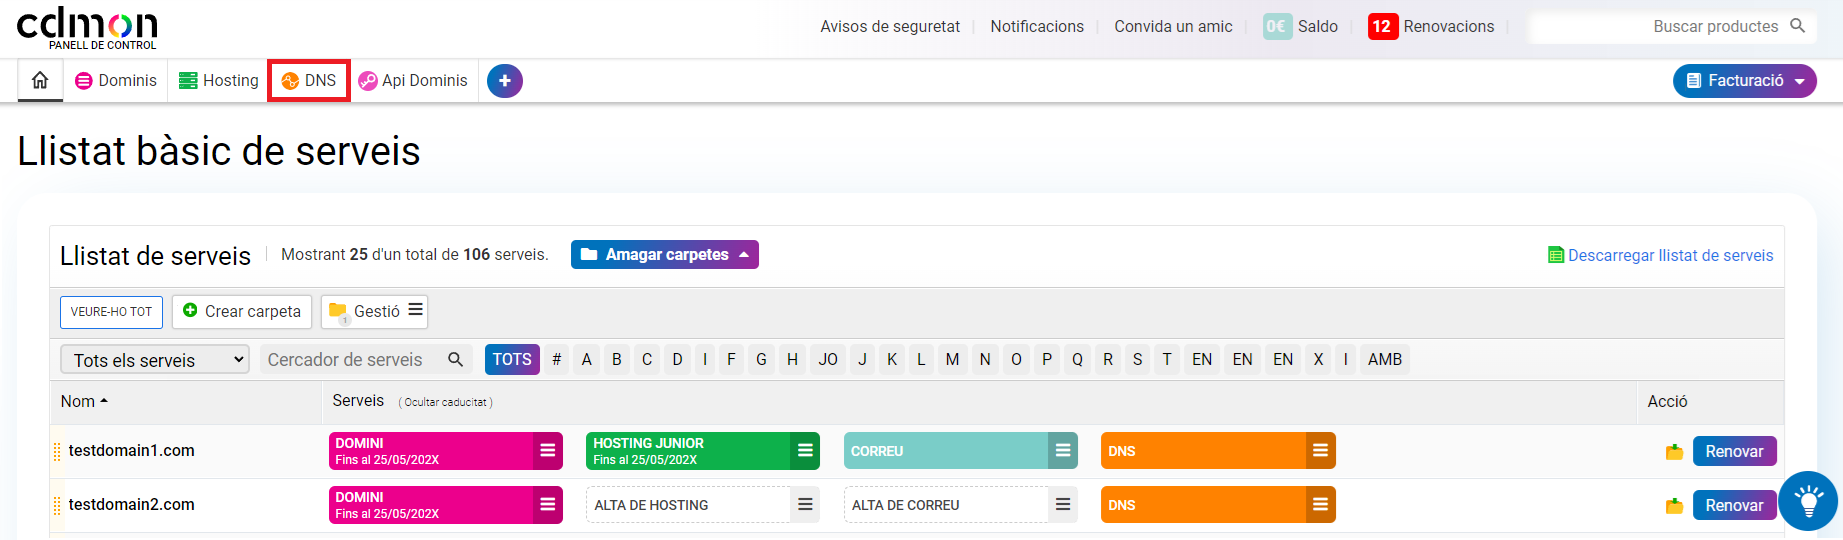Filter services by AMB

click(x=1385, y=359)
